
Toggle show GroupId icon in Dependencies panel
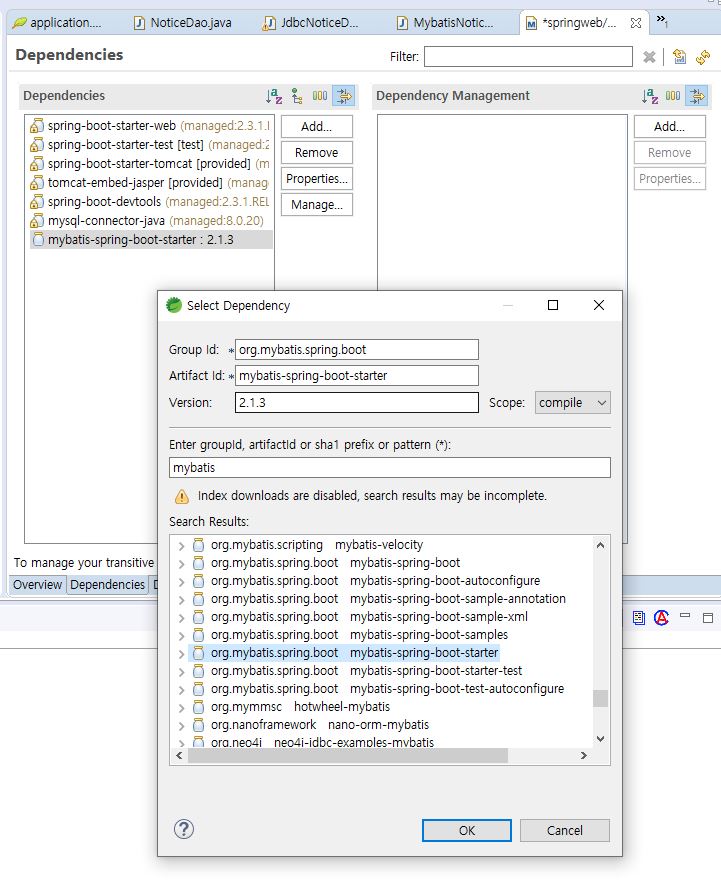[320, 96]
